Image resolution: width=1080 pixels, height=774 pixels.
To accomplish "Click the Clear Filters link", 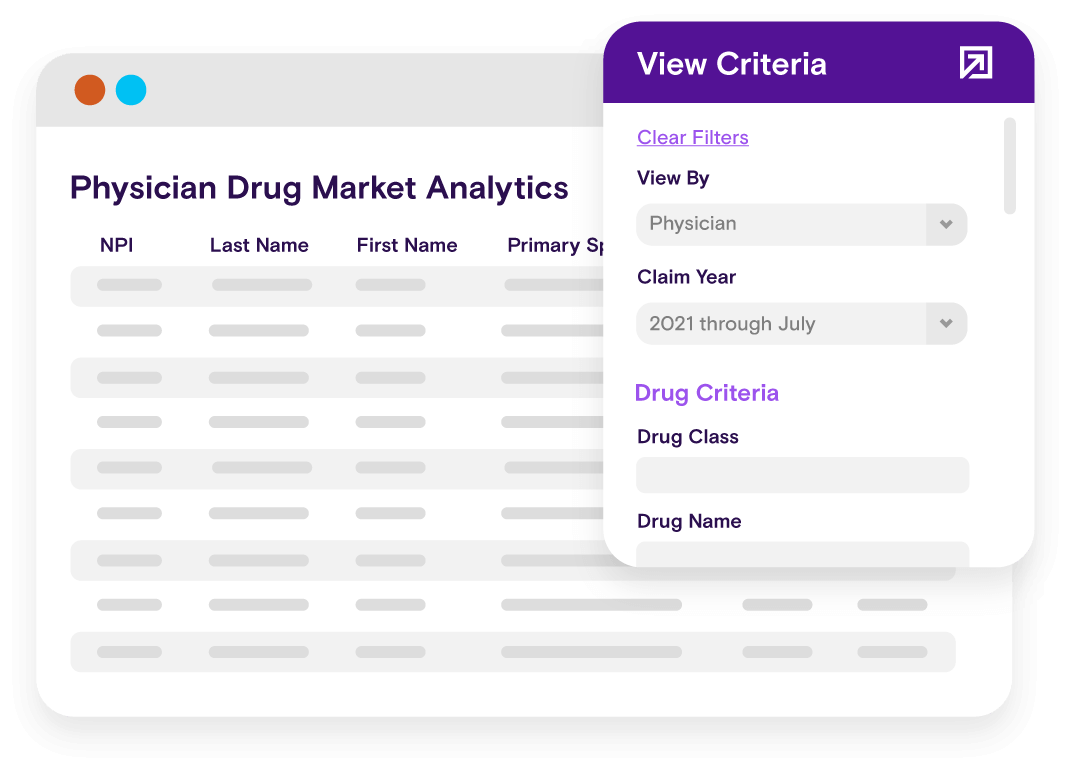I will pos(692,137).
